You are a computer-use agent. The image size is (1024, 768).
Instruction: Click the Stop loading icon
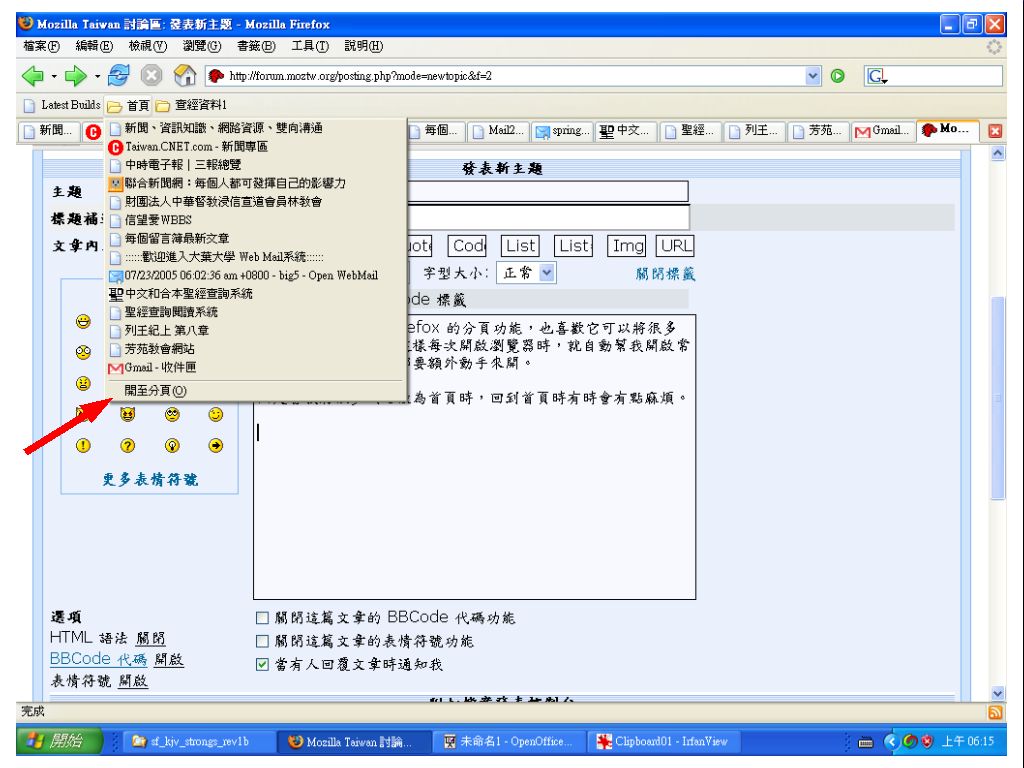(x=152, y=76)
